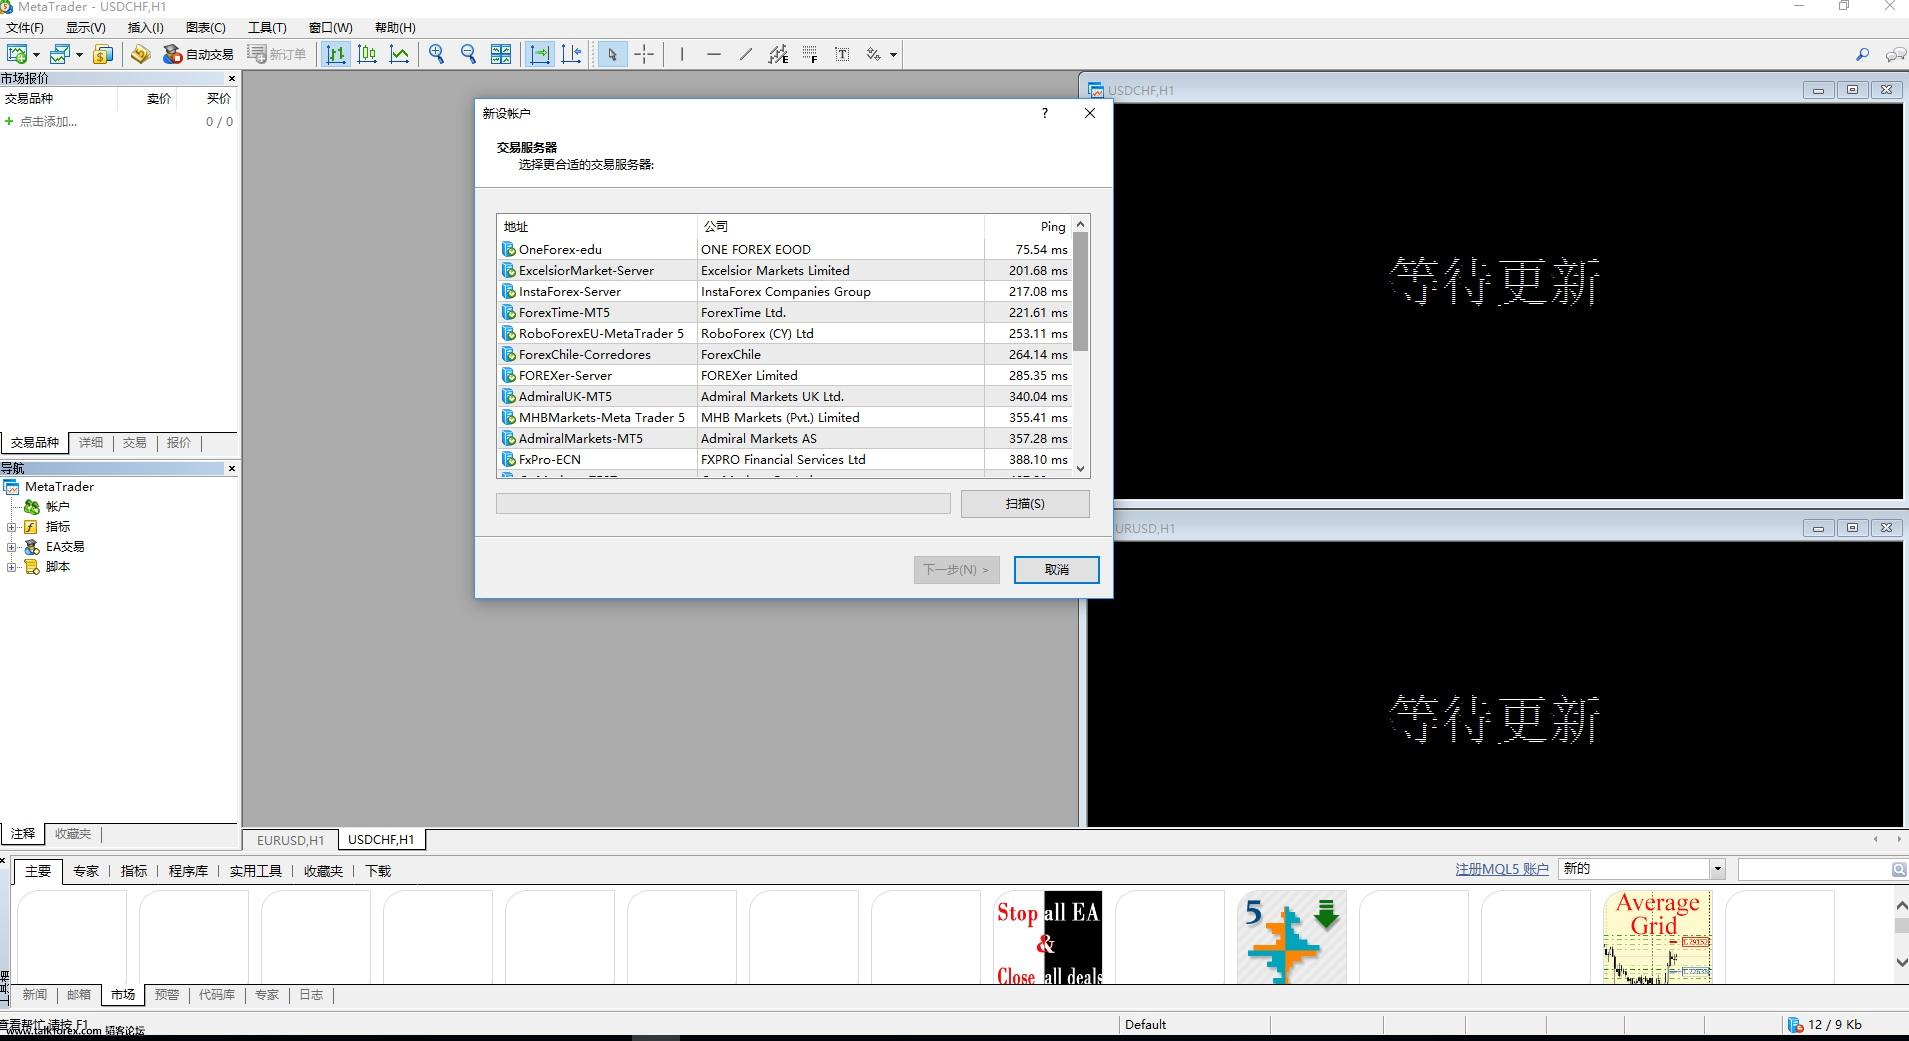The width and height of the screenshot is (1909, 1041).
Task: Click the zoom out magnifier icon
Action: [468, 54]
